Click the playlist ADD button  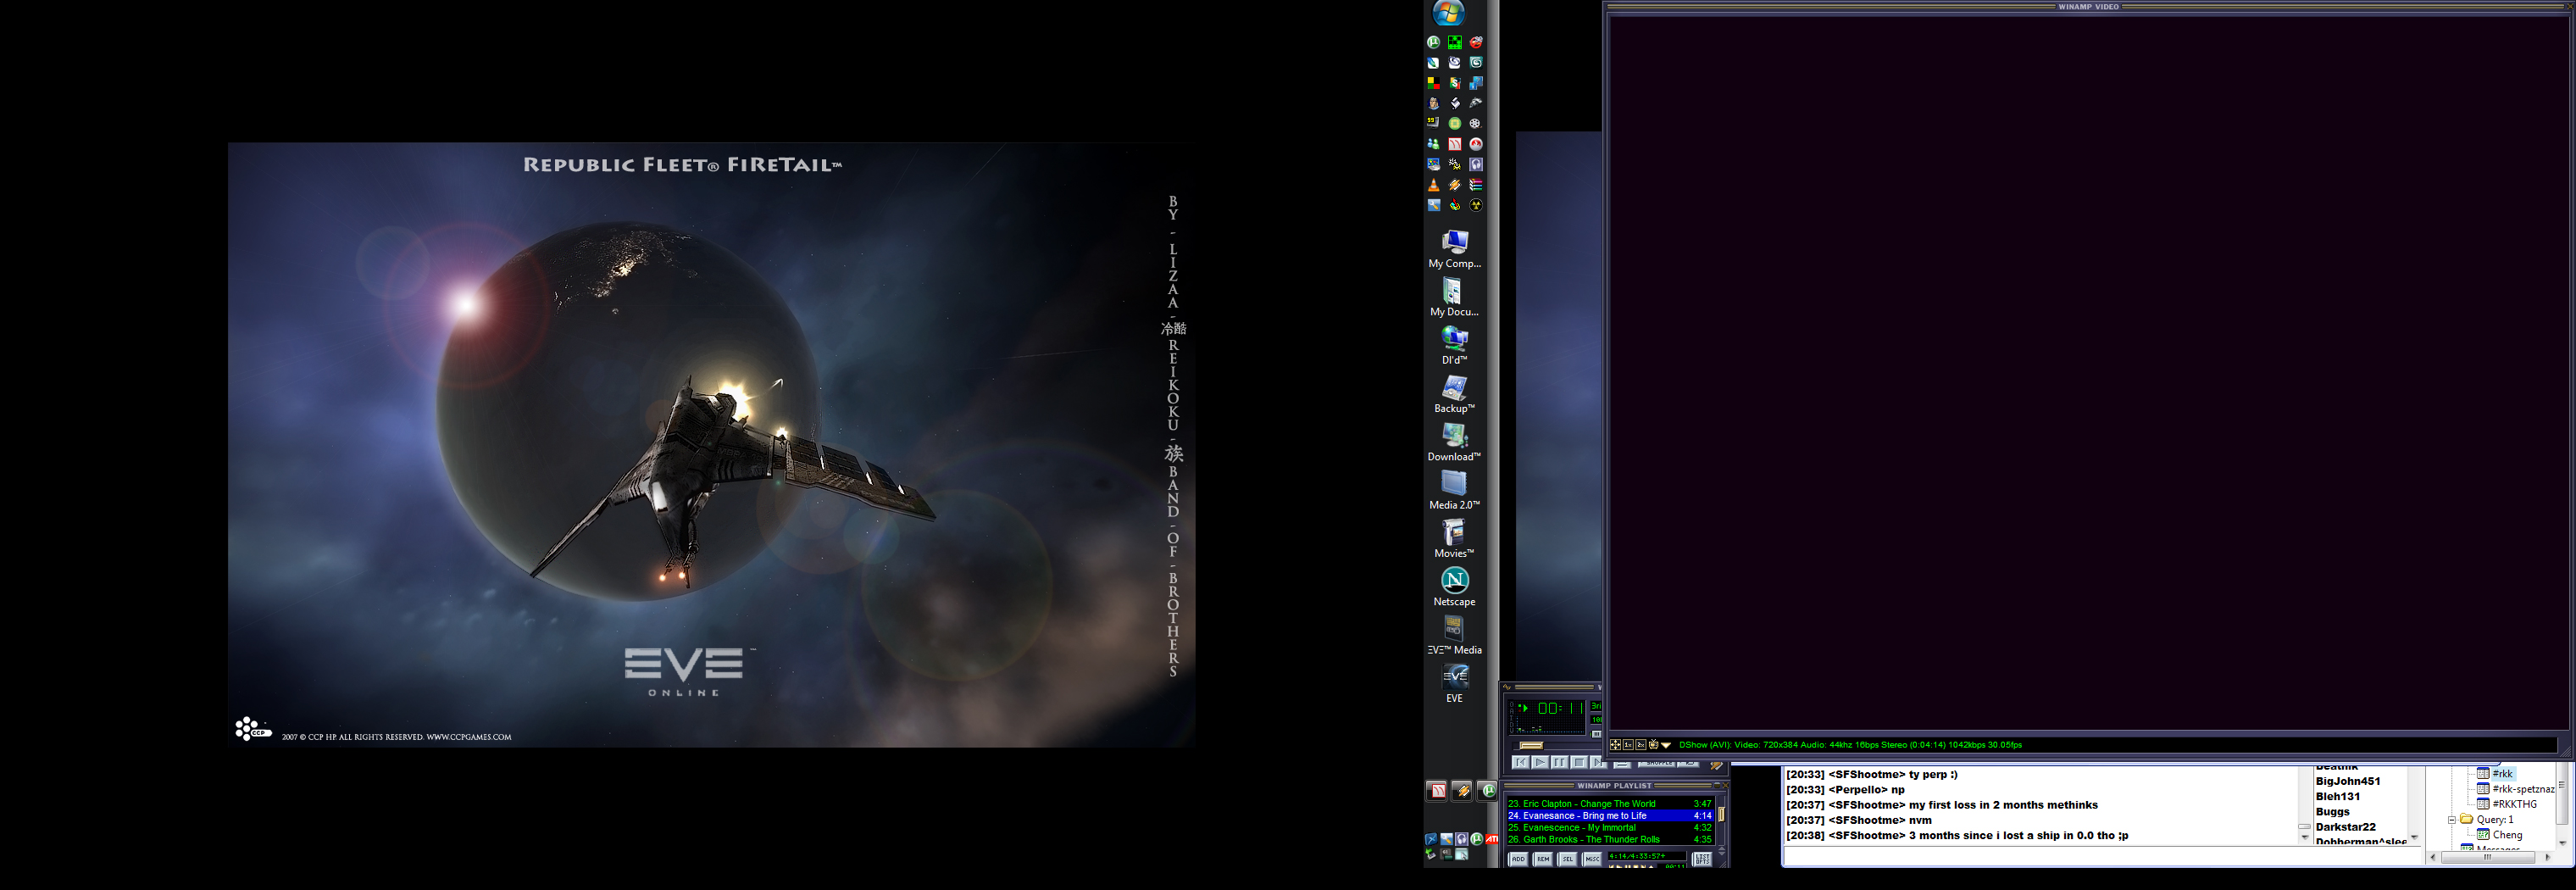coord(1518,859)
